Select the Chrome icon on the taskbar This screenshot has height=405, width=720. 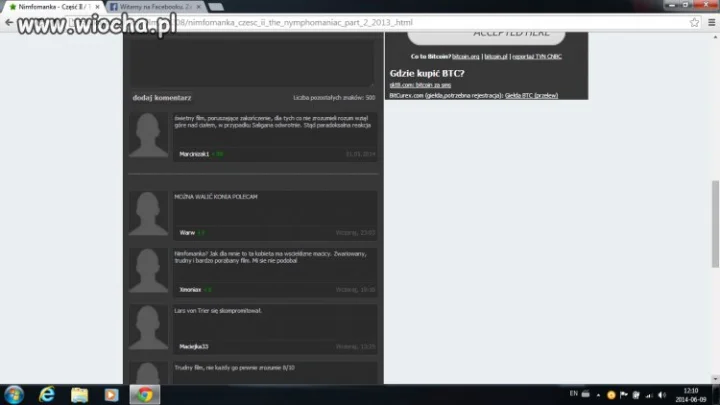[x=145, y=395]
